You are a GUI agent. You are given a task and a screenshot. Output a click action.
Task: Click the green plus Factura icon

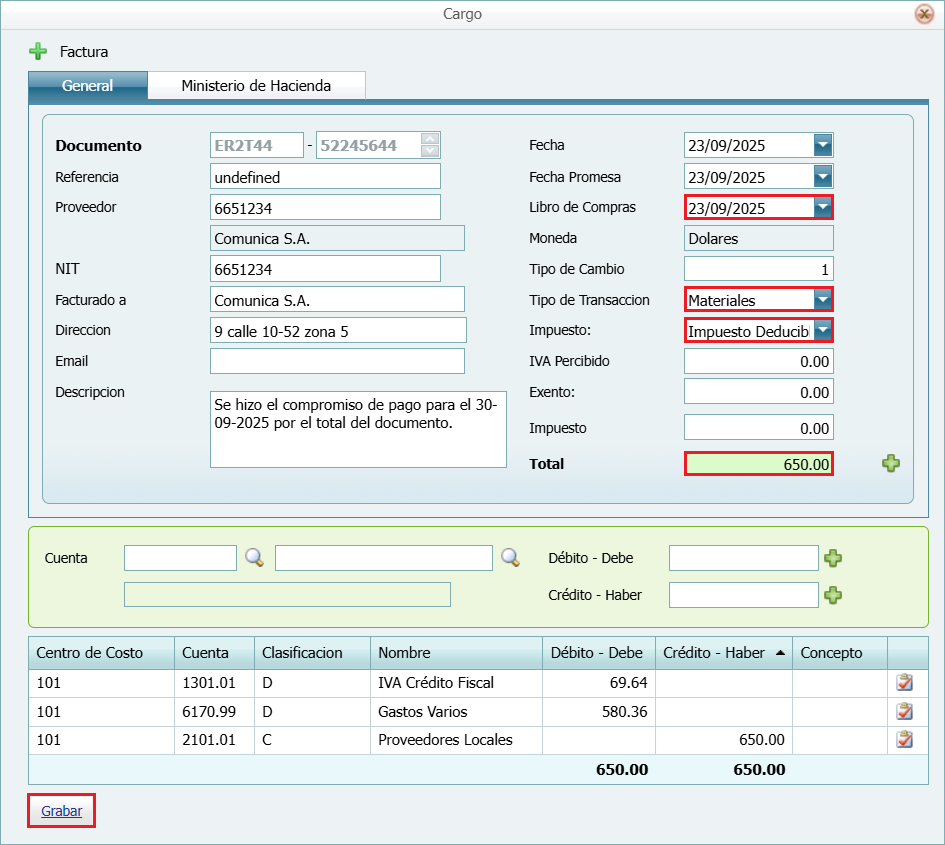pos(38,51)
